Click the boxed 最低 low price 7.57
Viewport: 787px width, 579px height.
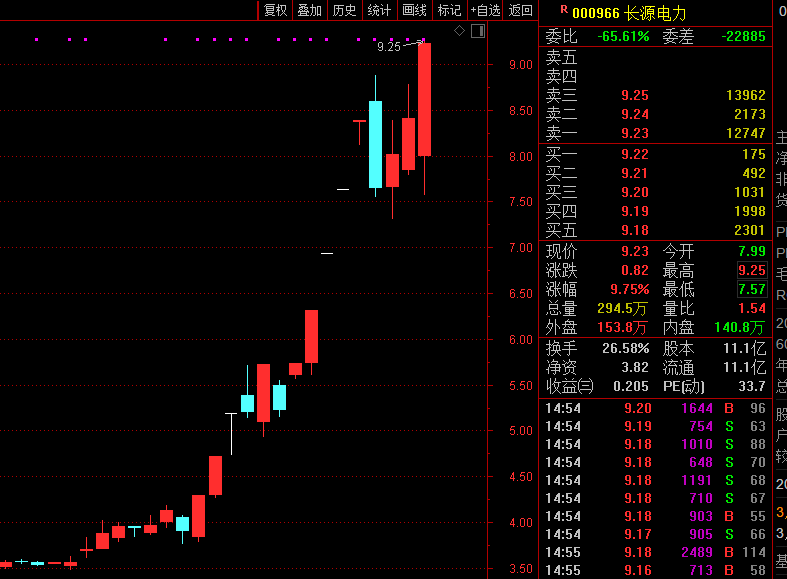pos(752,290)
